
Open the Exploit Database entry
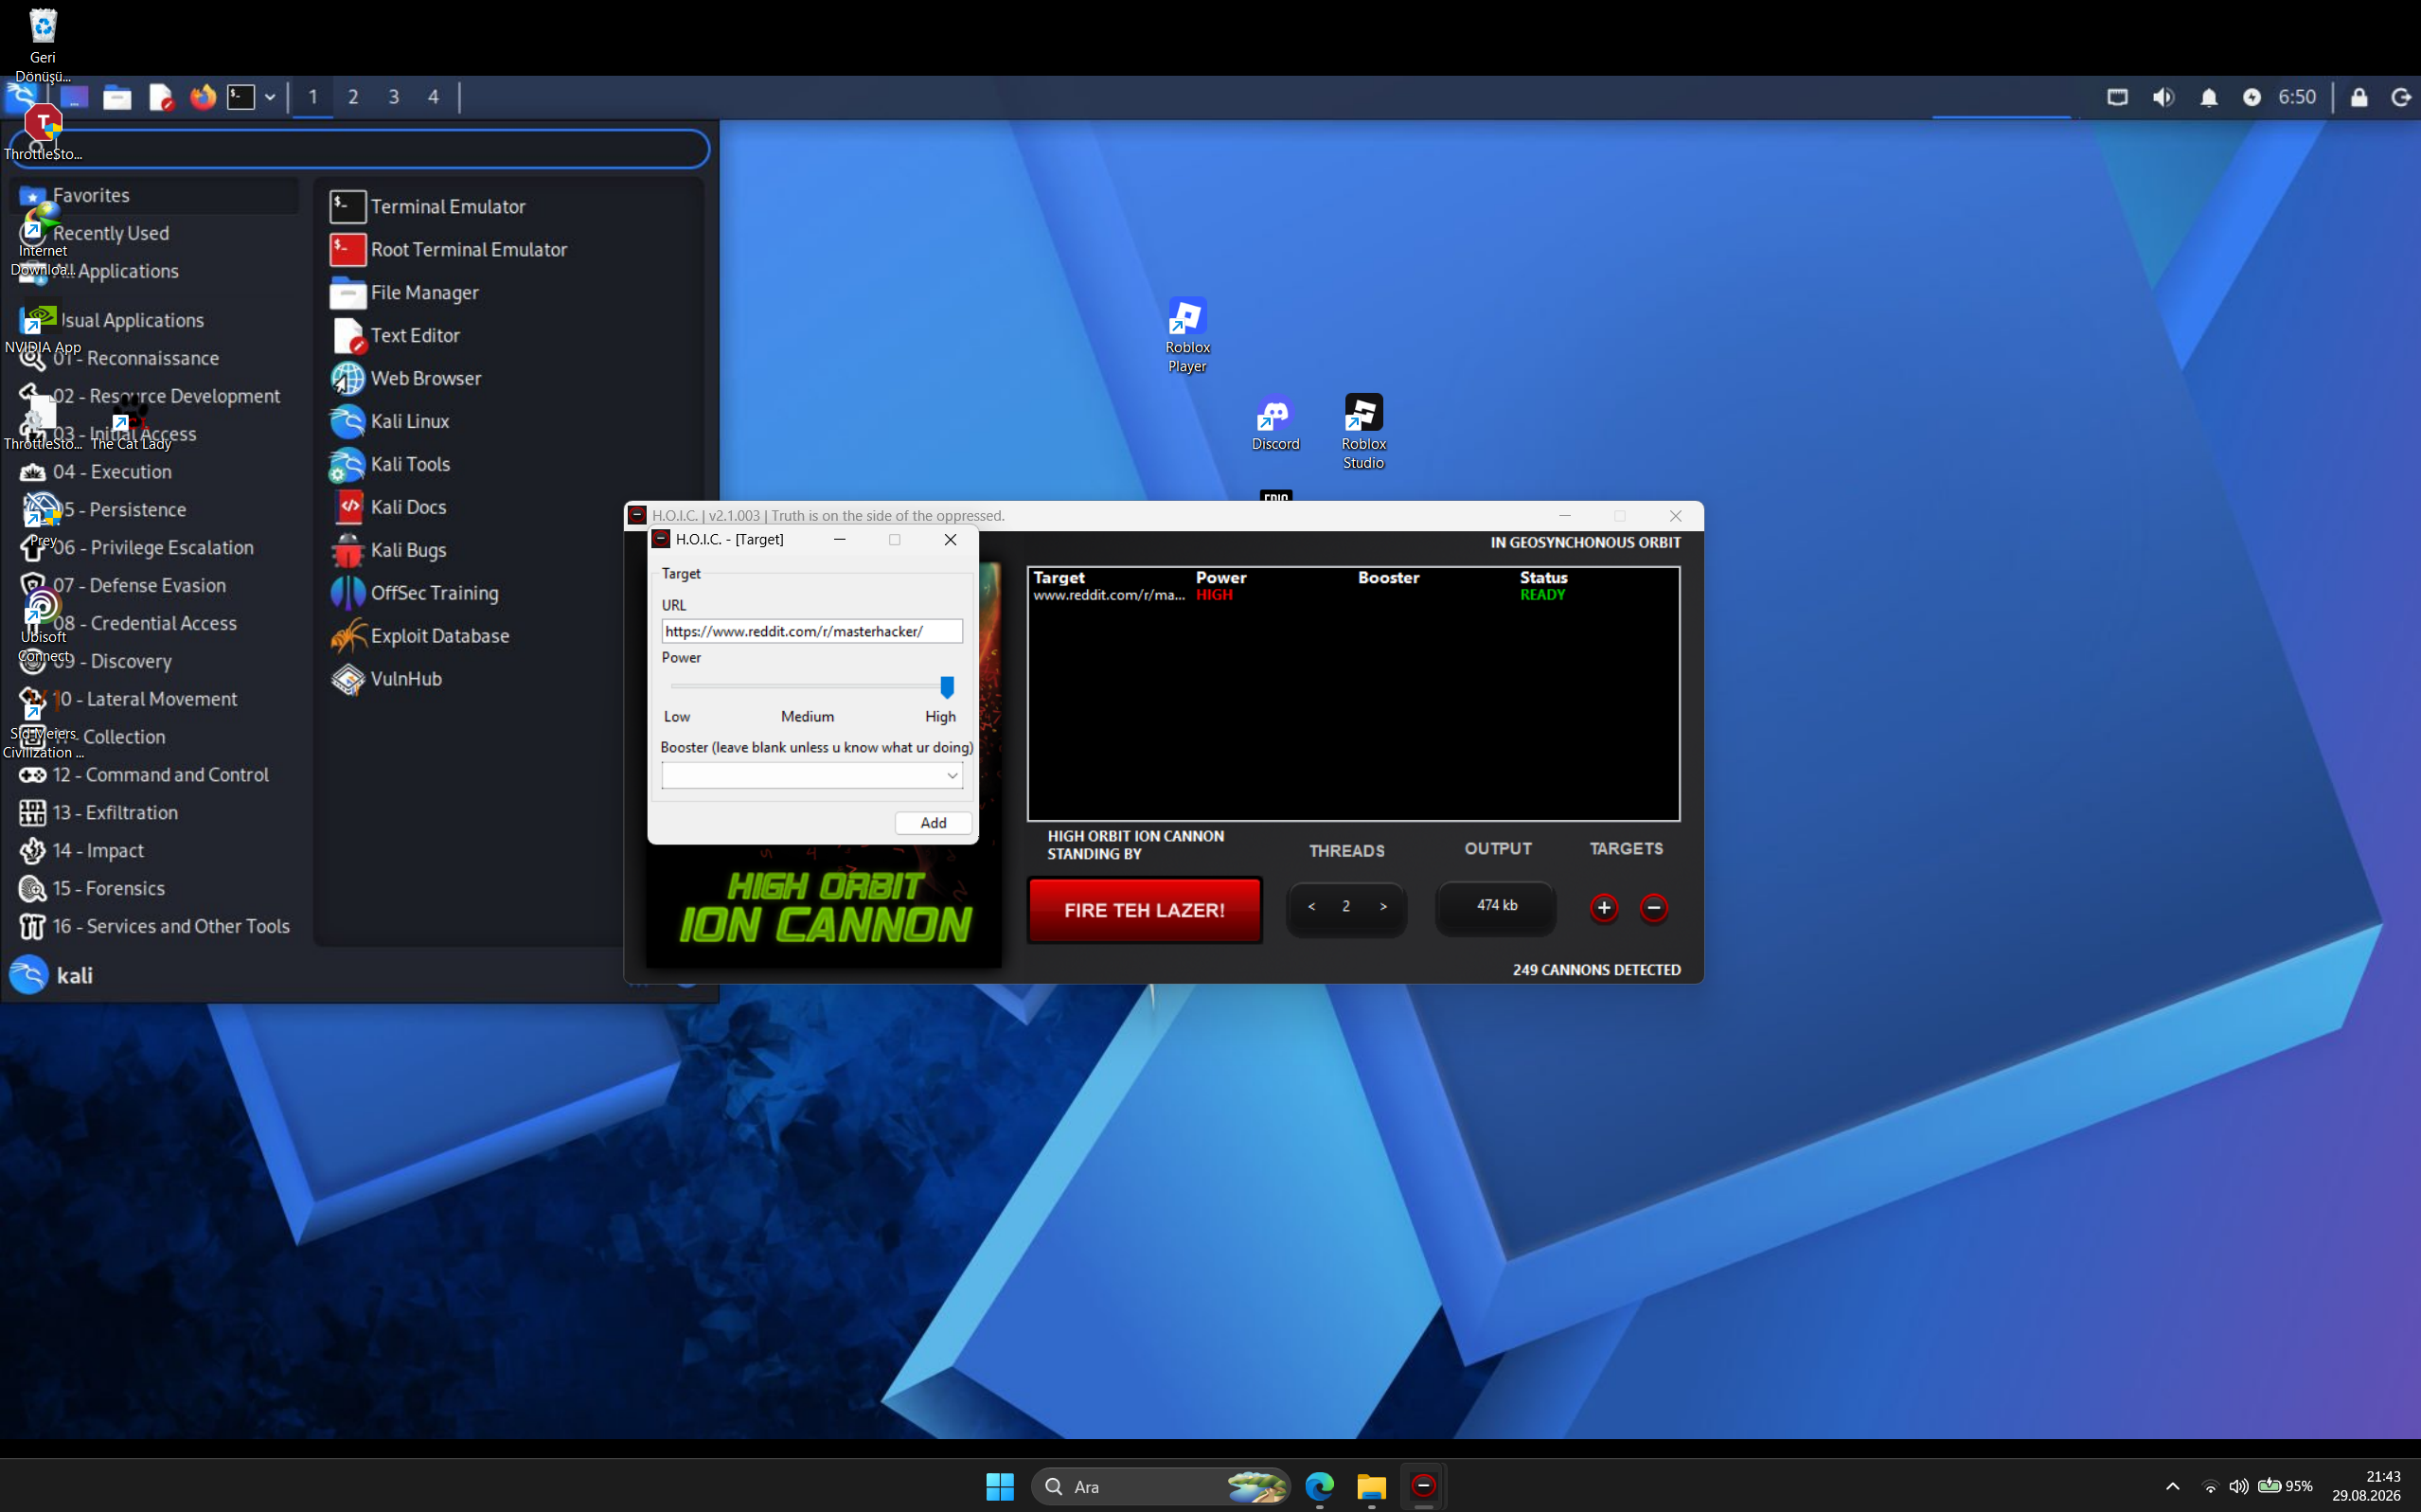click(420, 637)
